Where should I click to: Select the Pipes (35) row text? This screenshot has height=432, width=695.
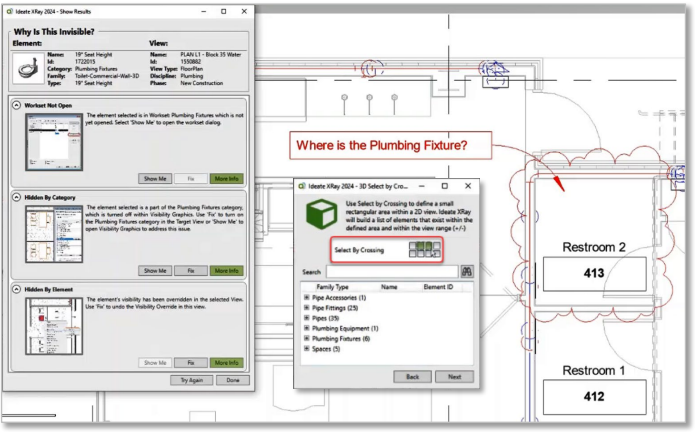[x=325, y=318]
